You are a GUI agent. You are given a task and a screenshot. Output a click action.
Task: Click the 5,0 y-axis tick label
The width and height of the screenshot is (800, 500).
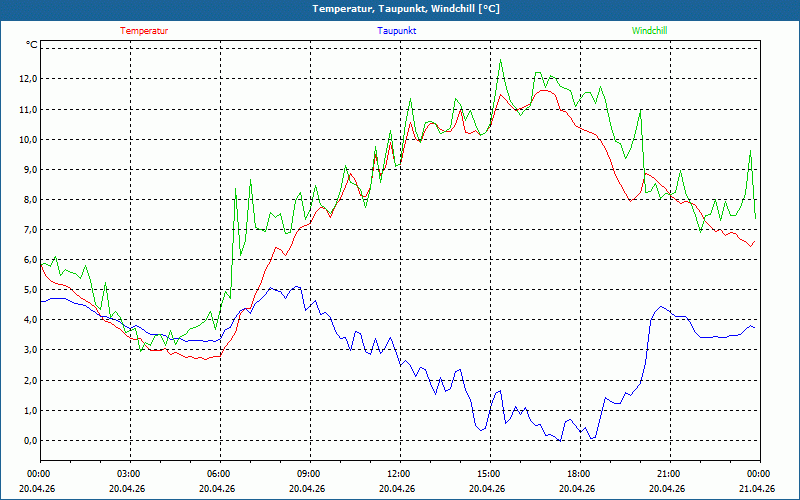pyautogui.click(x=28, y=290)
